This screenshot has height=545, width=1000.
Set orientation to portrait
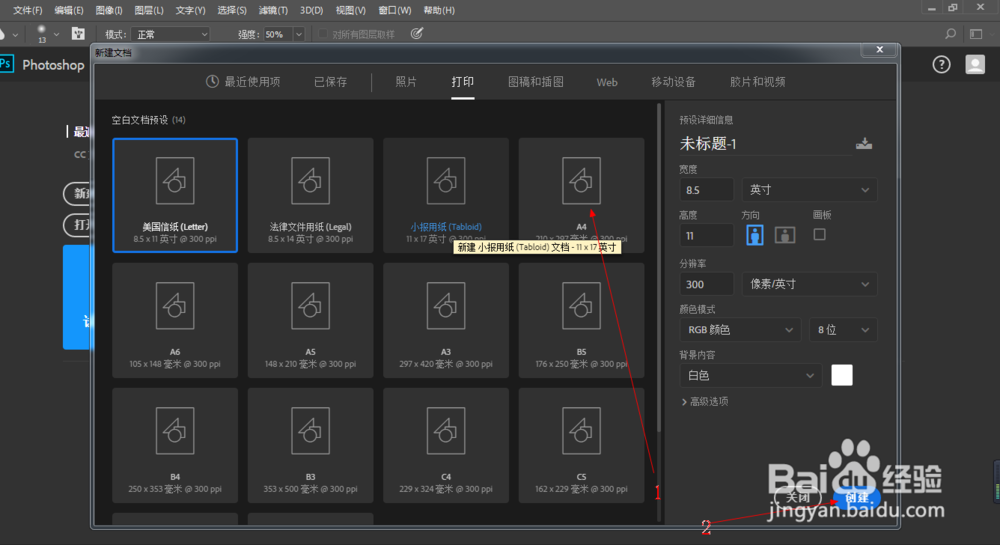click(x=754, y=235)
